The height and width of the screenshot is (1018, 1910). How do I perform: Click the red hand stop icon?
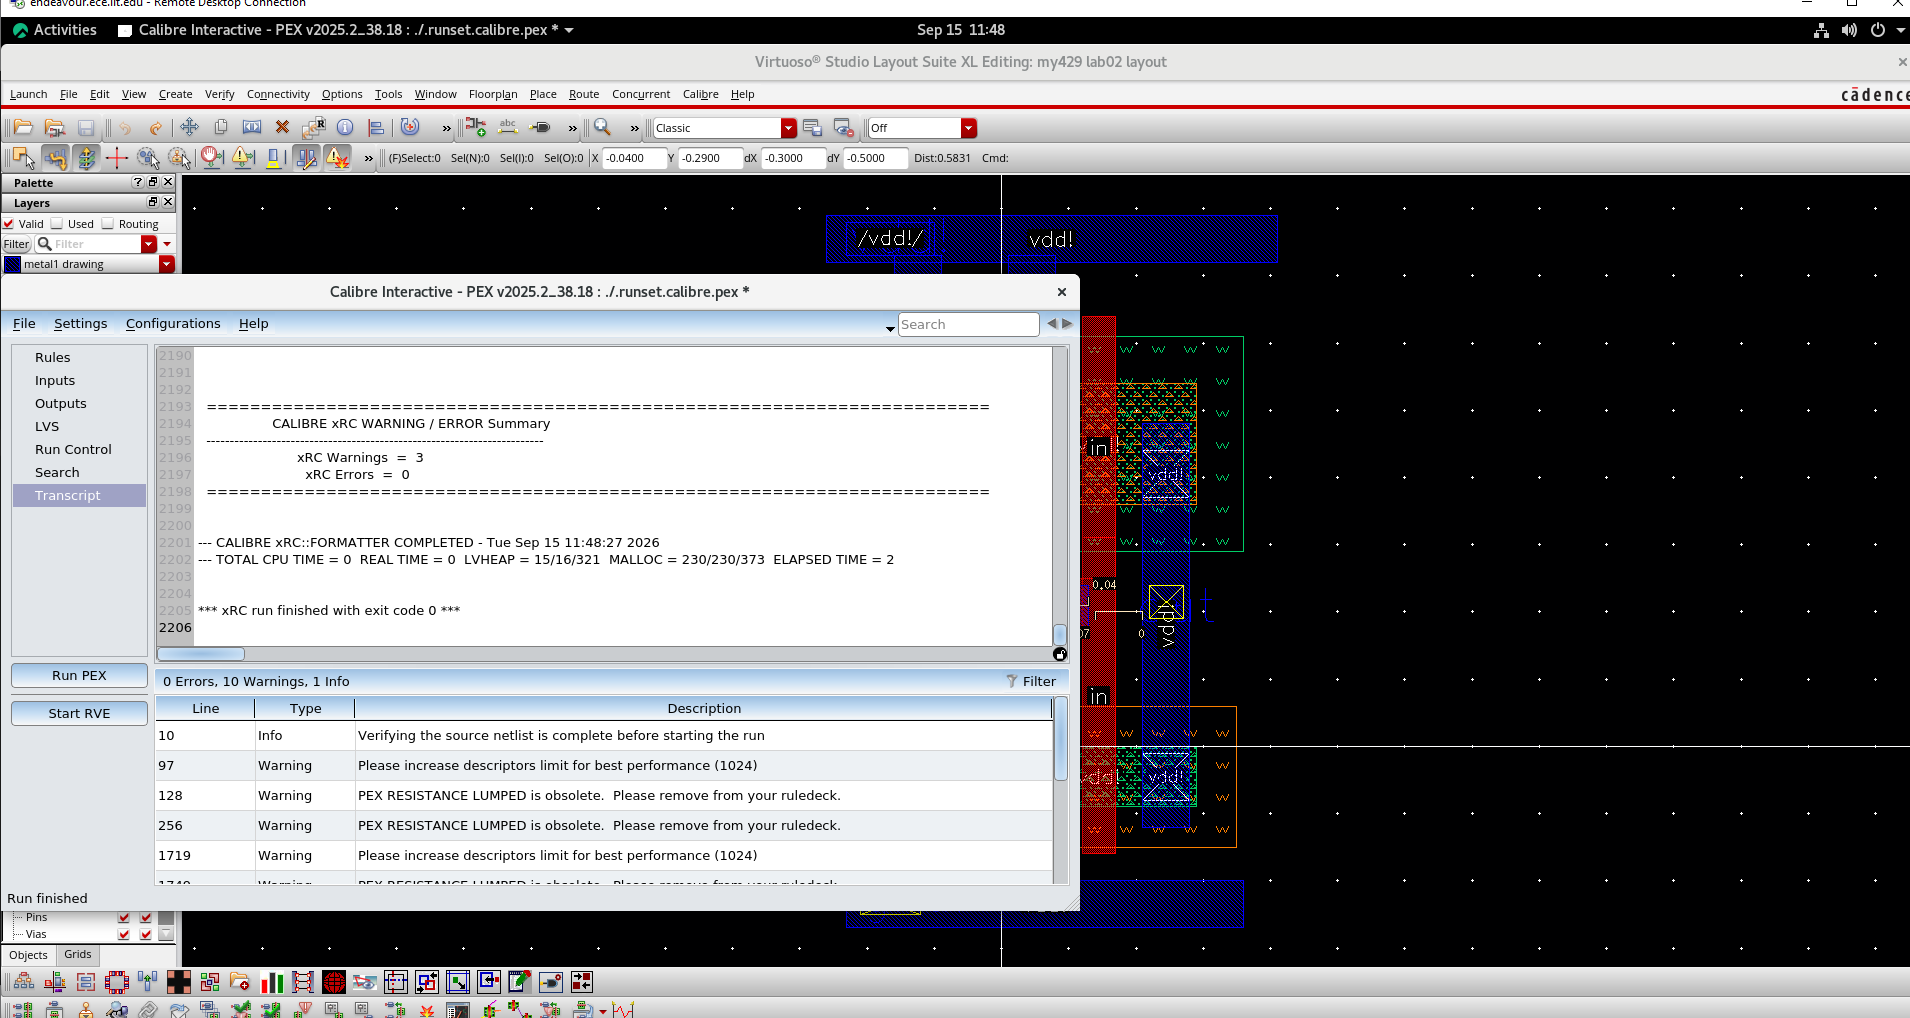click(211, 158)
